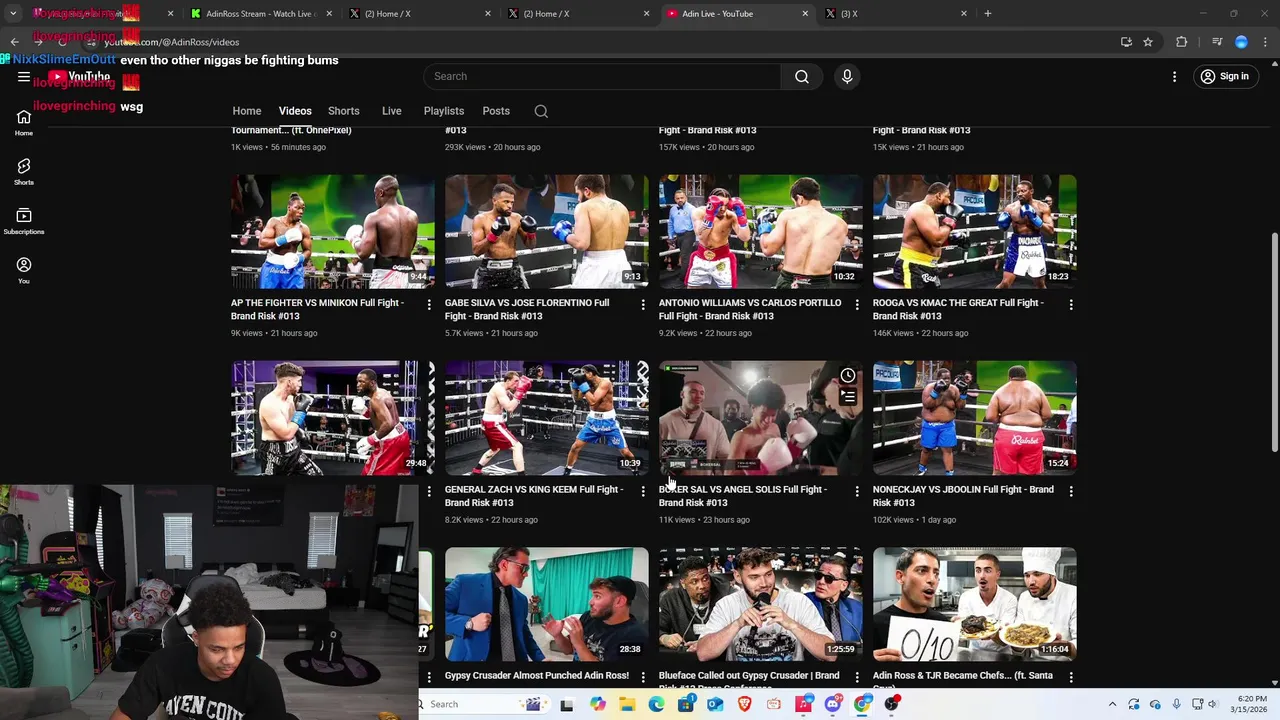
Task: Open options for ROOGA VS KMAC video
Action: coord(1071,304)
